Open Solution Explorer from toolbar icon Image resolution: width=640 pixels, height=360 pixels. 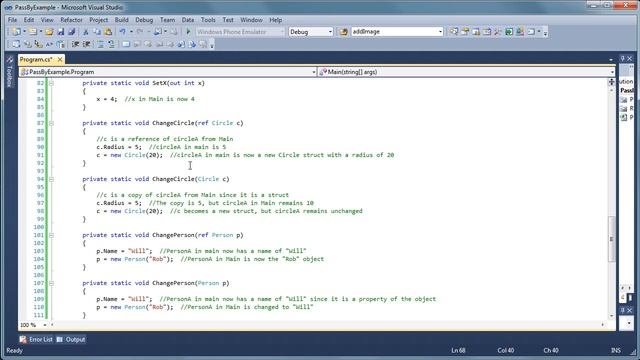(454, 32)
